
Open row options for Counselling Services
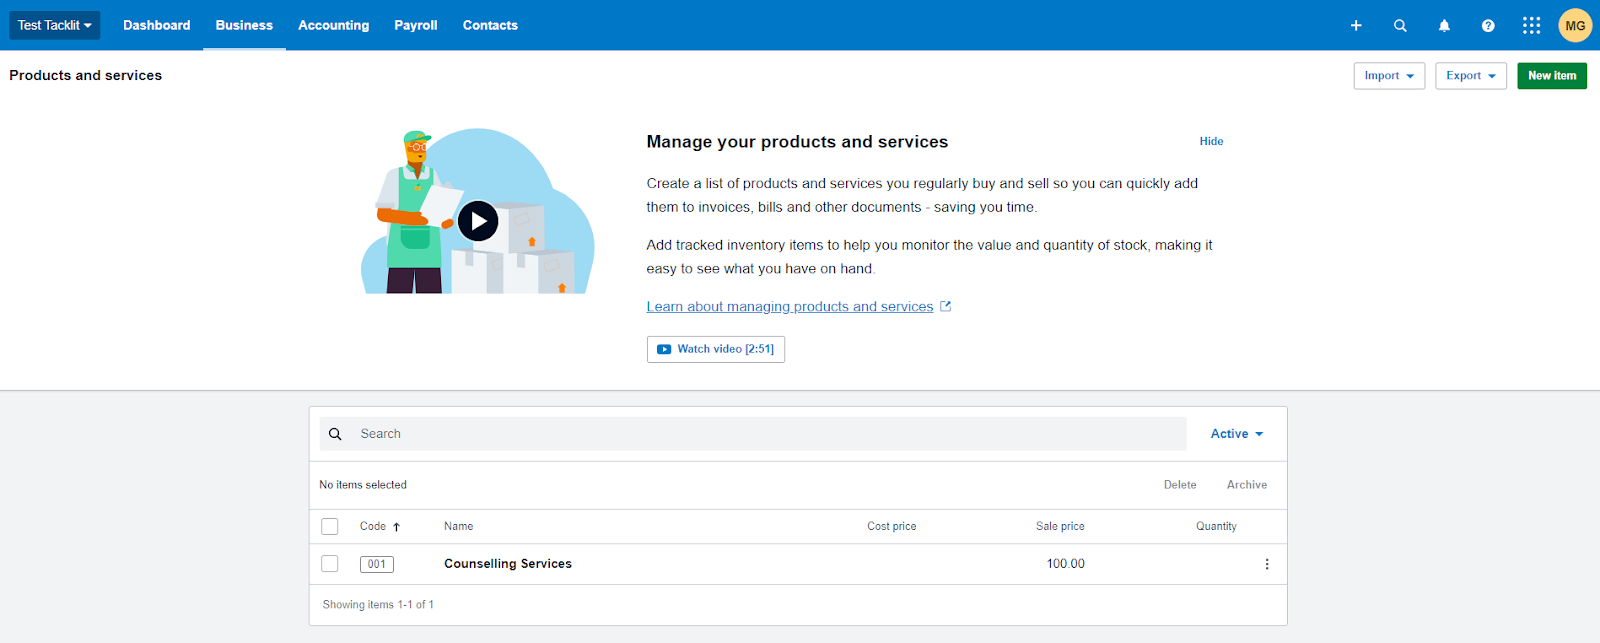coord(1267,564)
